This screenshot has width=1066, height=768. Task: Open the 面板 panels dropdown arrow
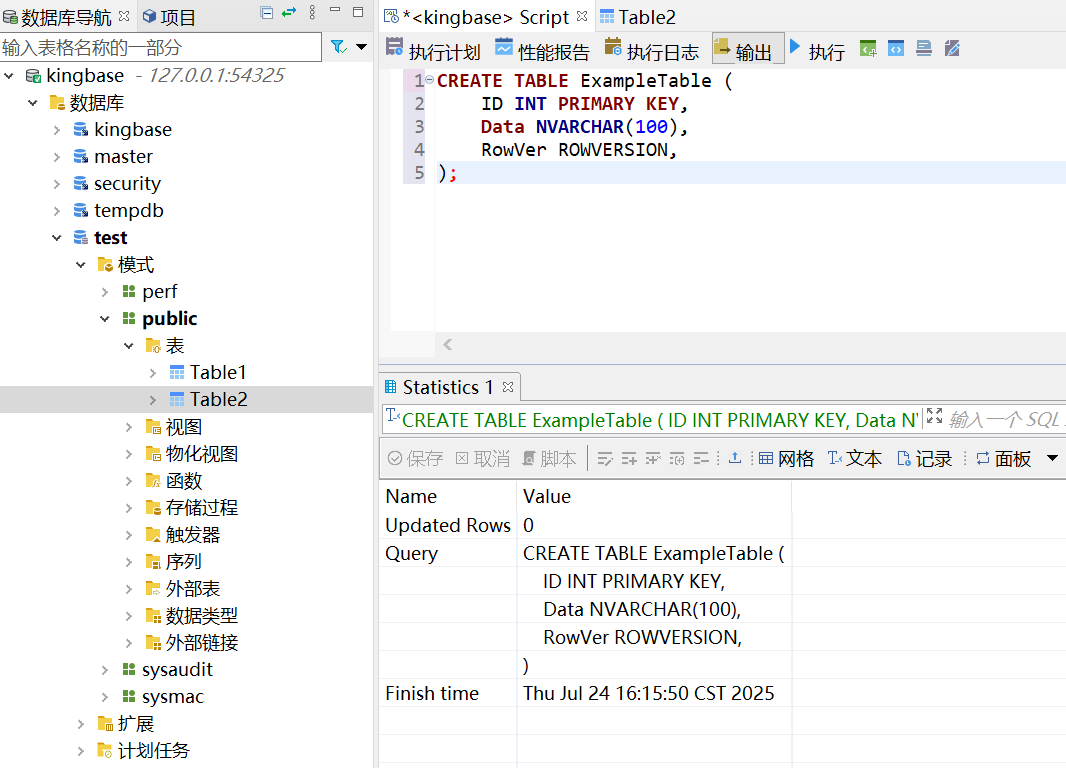1052,458
